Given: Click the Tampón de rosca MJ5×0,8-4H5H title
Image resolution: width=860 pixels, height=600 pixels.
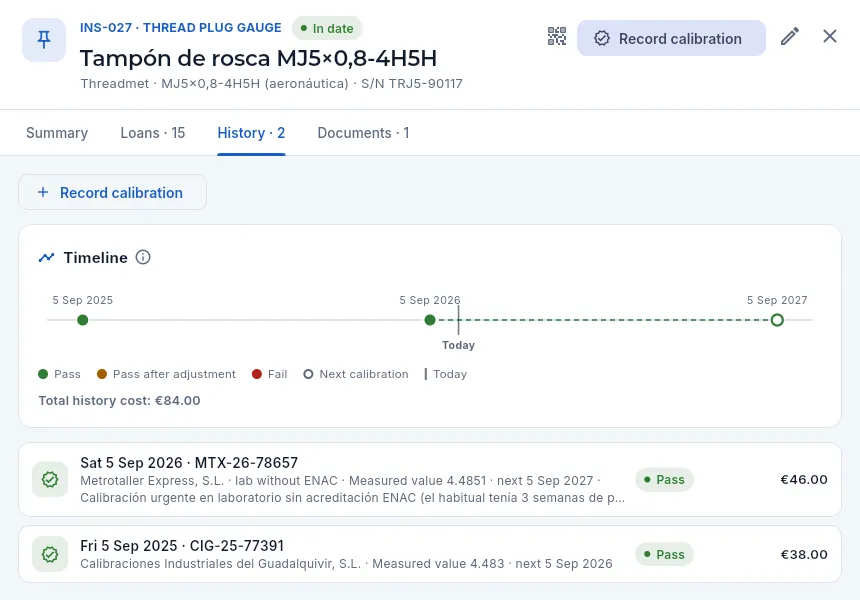Looking at the screenshot, I should [x=258, y=58].
